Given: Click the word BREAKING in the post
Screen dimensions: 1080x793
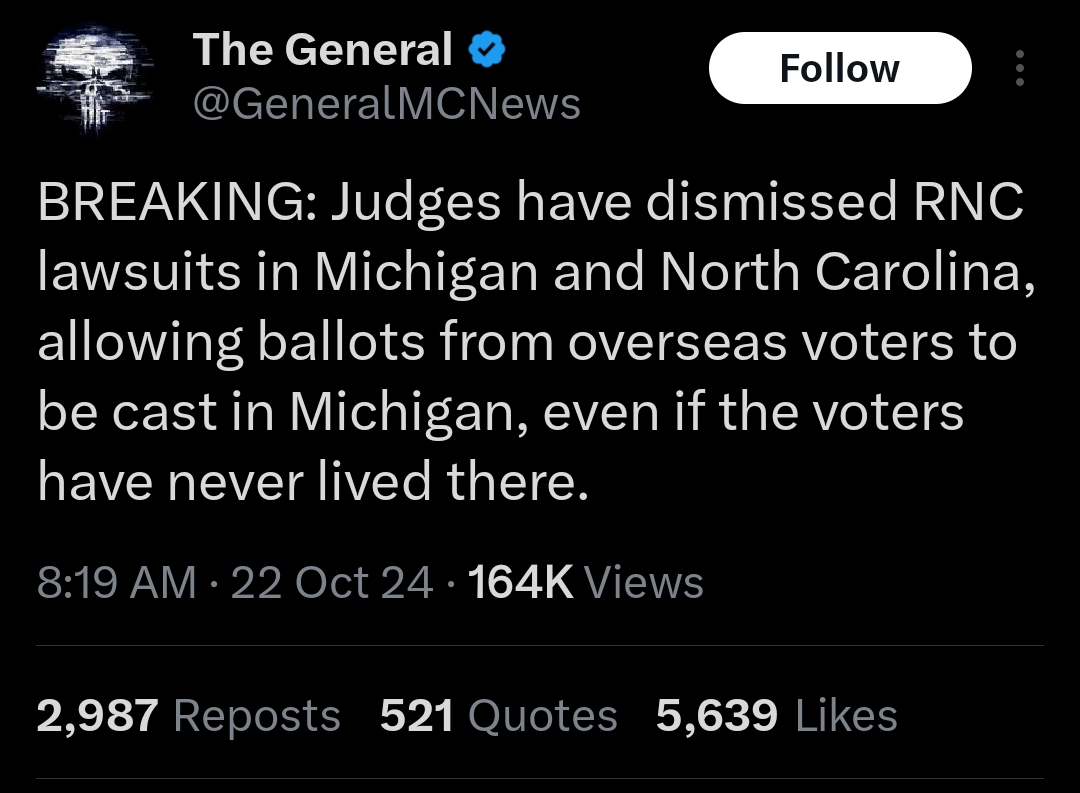Looking at the screenshot, I should [x=173, y=203].
